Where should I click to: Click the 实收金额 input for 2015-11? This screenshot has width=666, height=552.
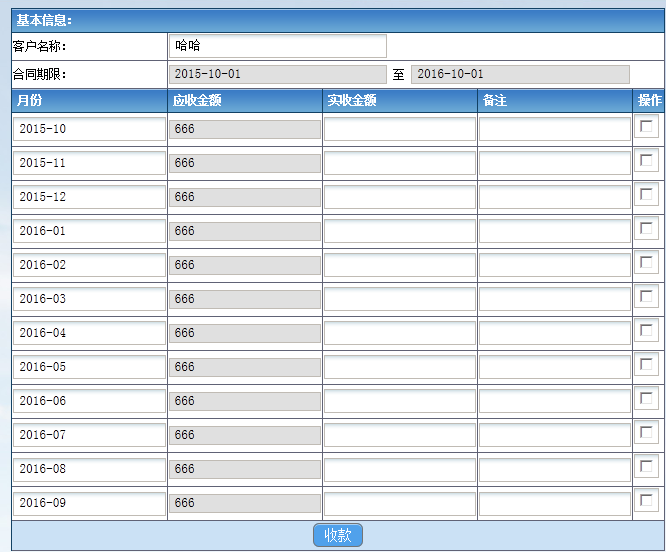400,163
